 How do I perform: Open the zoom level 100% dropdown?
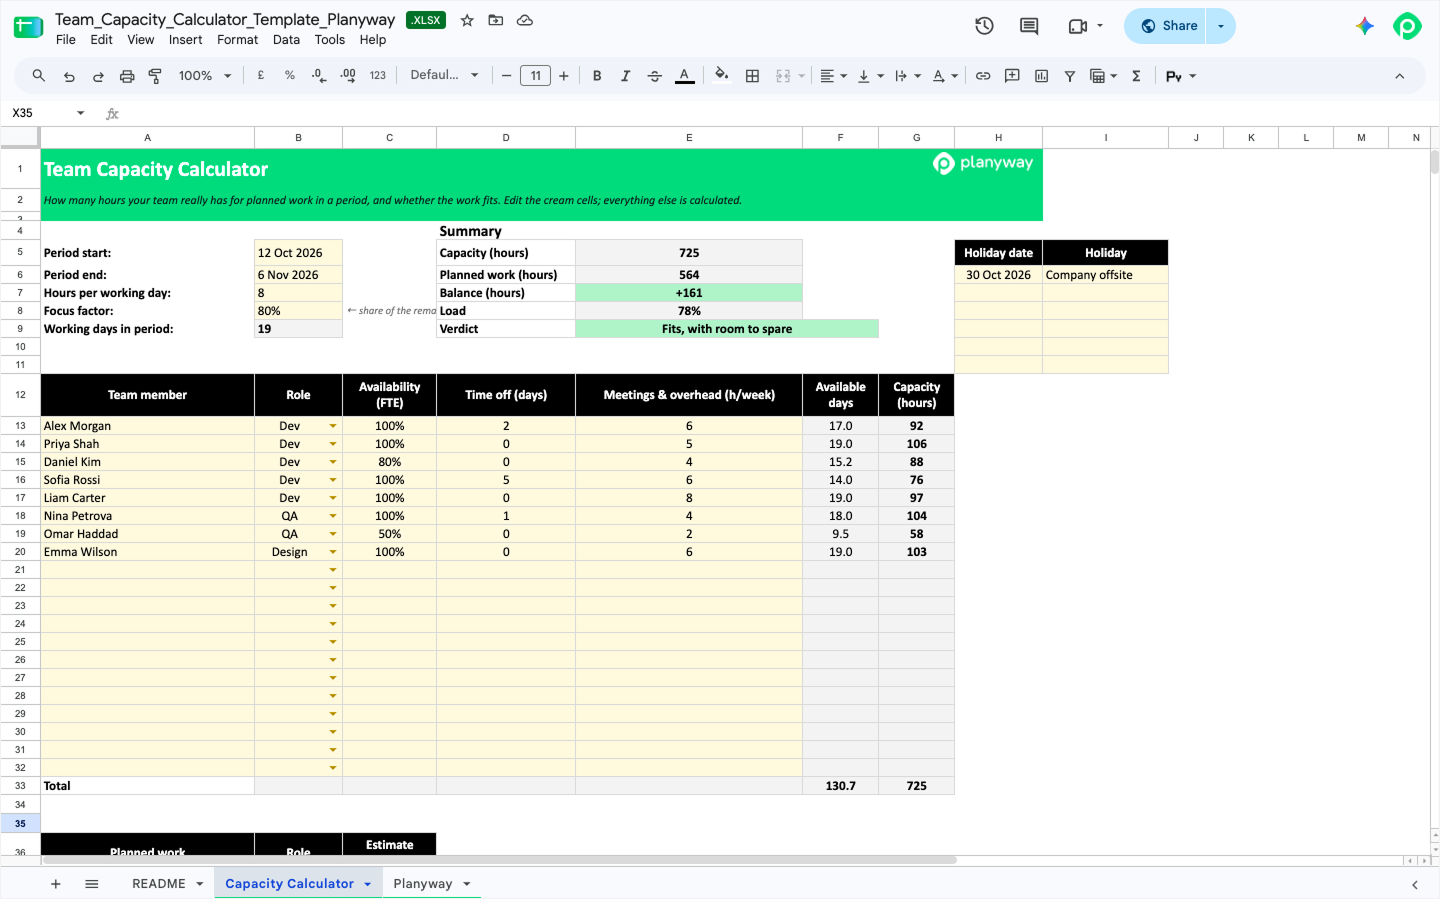[205, 76]
